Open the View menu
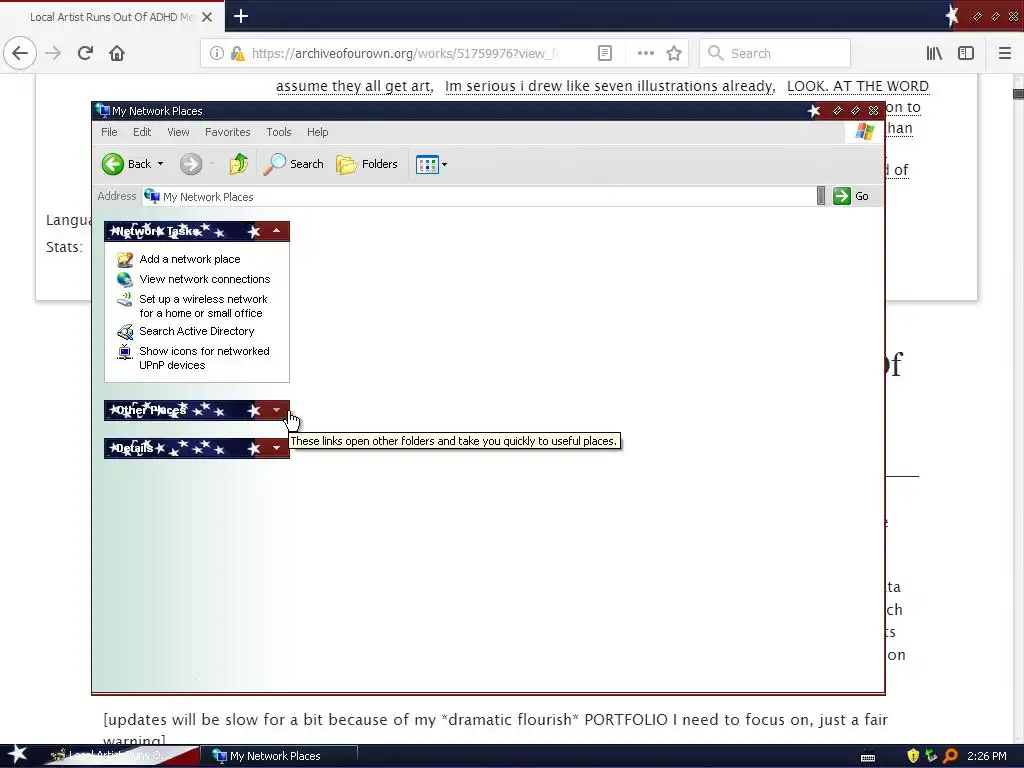The height and width of the screenshot is (768, 1024). tap(178, 132)
